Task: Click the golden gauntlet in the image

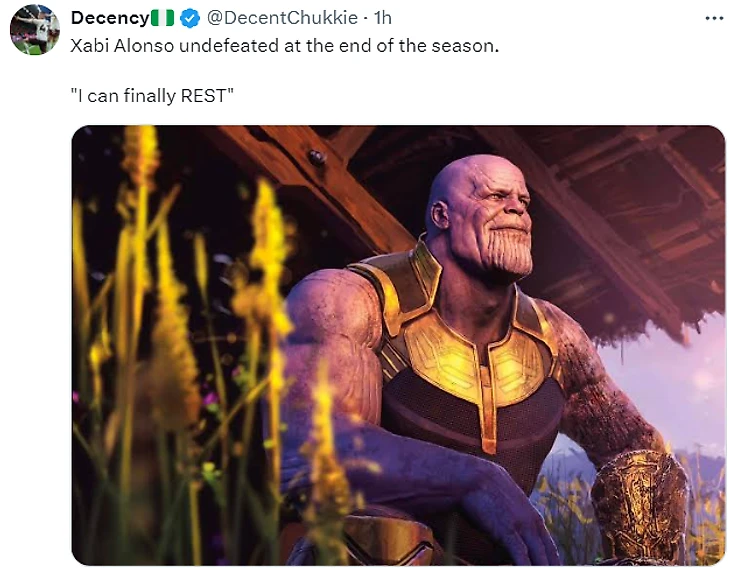Action: point(641,505)
